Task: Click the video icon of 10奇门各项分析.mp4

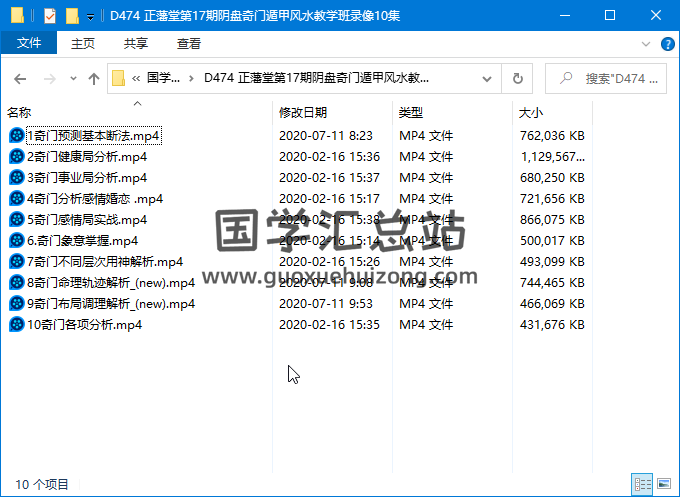Action: pos(16,325)
